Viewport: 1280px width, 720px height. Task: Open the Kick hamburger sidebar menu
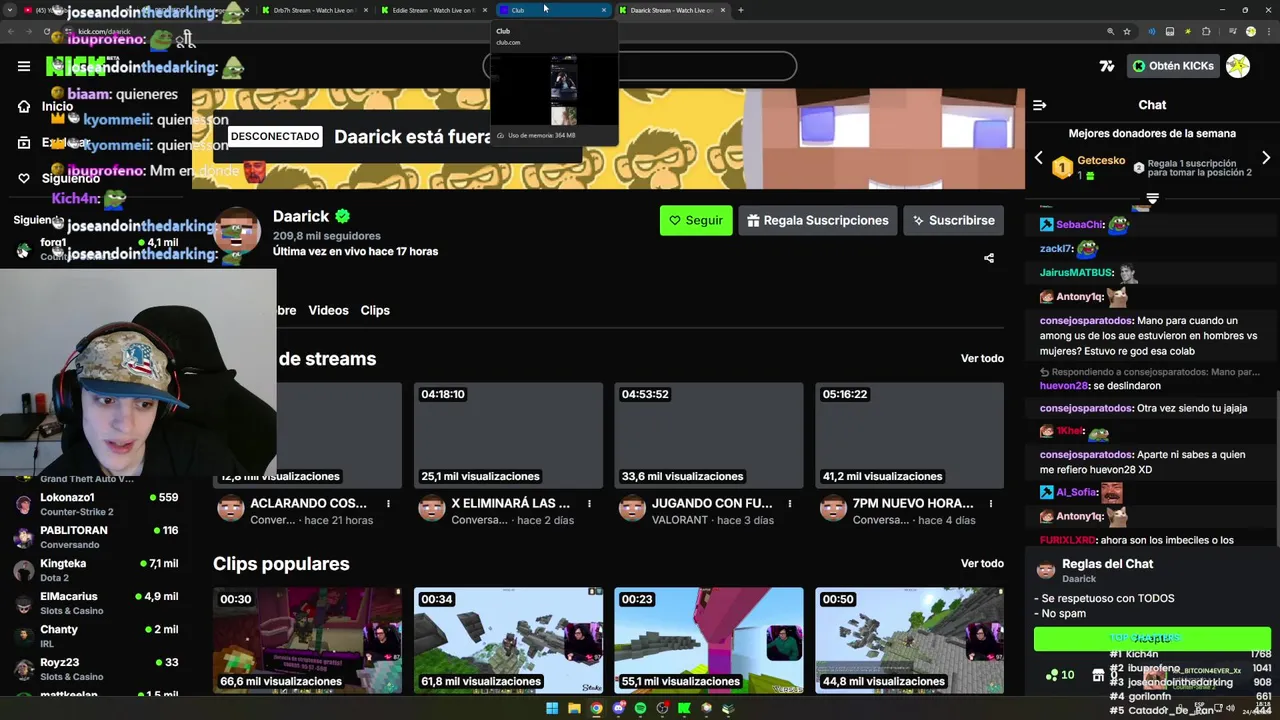pos(24,66)
